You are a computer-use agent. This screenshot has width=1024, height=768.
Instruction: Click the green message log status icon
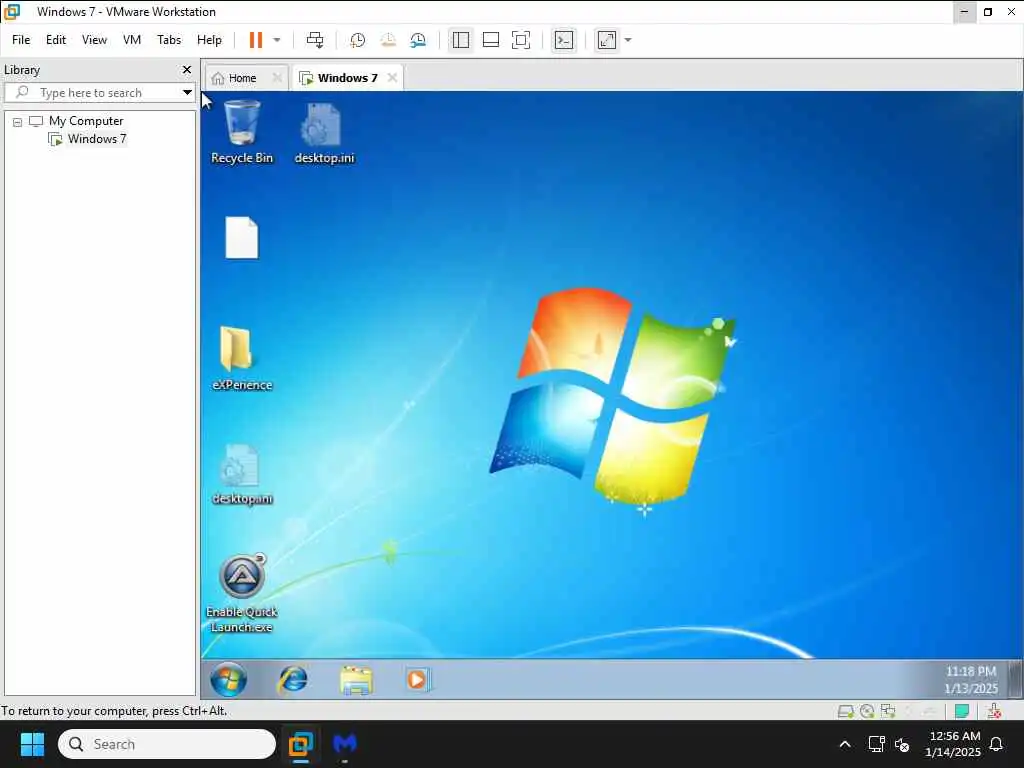(x=961, y=711)
